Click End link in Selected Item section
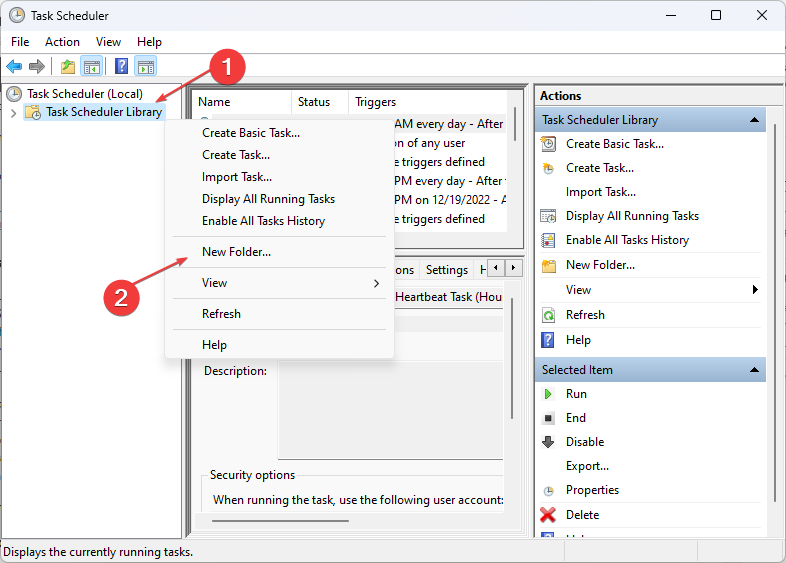This screenshot has height=563, width=786. pyautogui.click(x=575, y=418)
